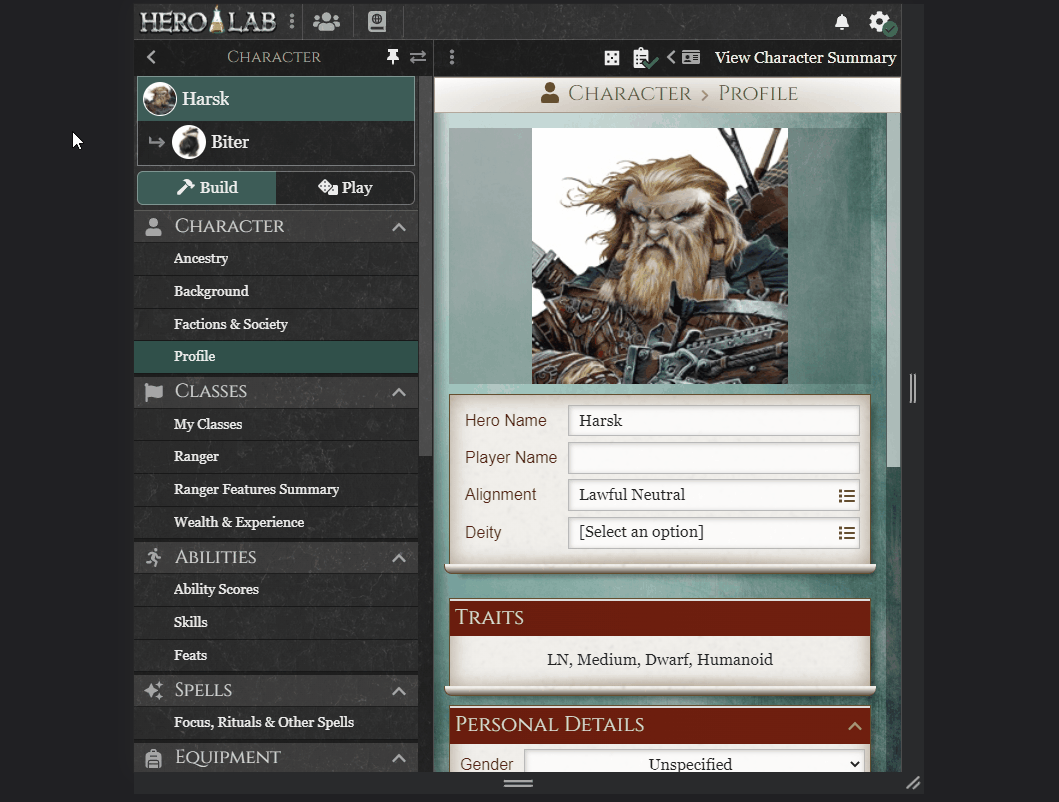1059x802 pixels.
Task: Open the campaign book icon
Action: 377,22
